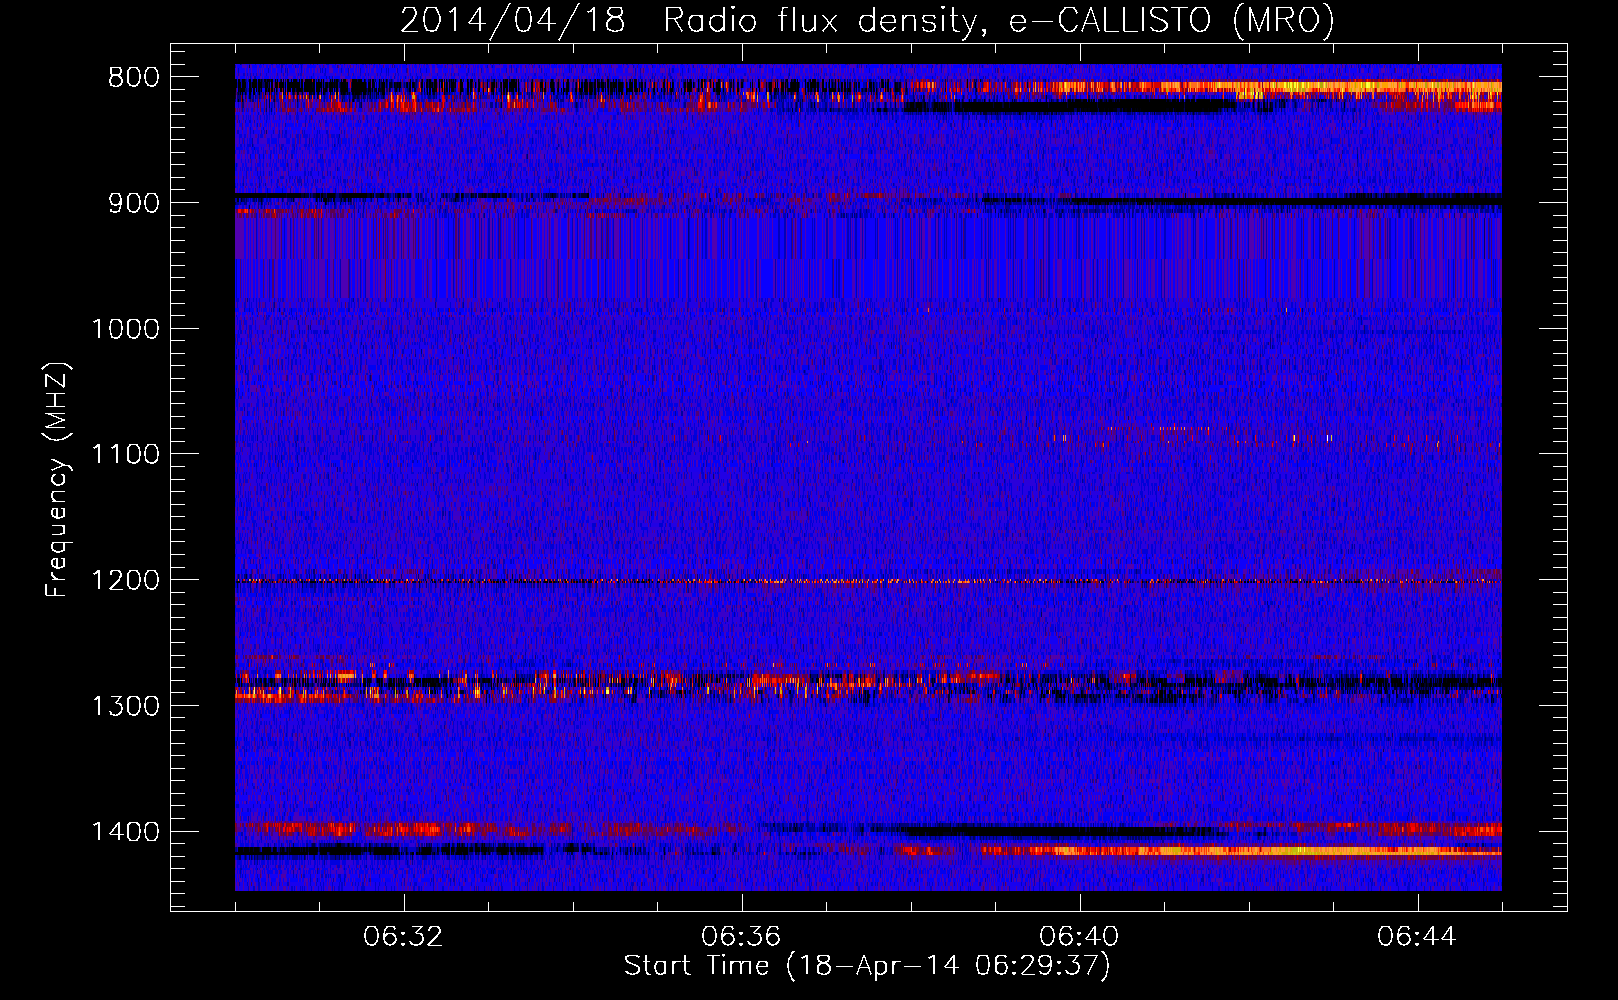Select the 900 frequency axis label
This screenshot has height=1000, width=1618.
(x=133, y=204)
